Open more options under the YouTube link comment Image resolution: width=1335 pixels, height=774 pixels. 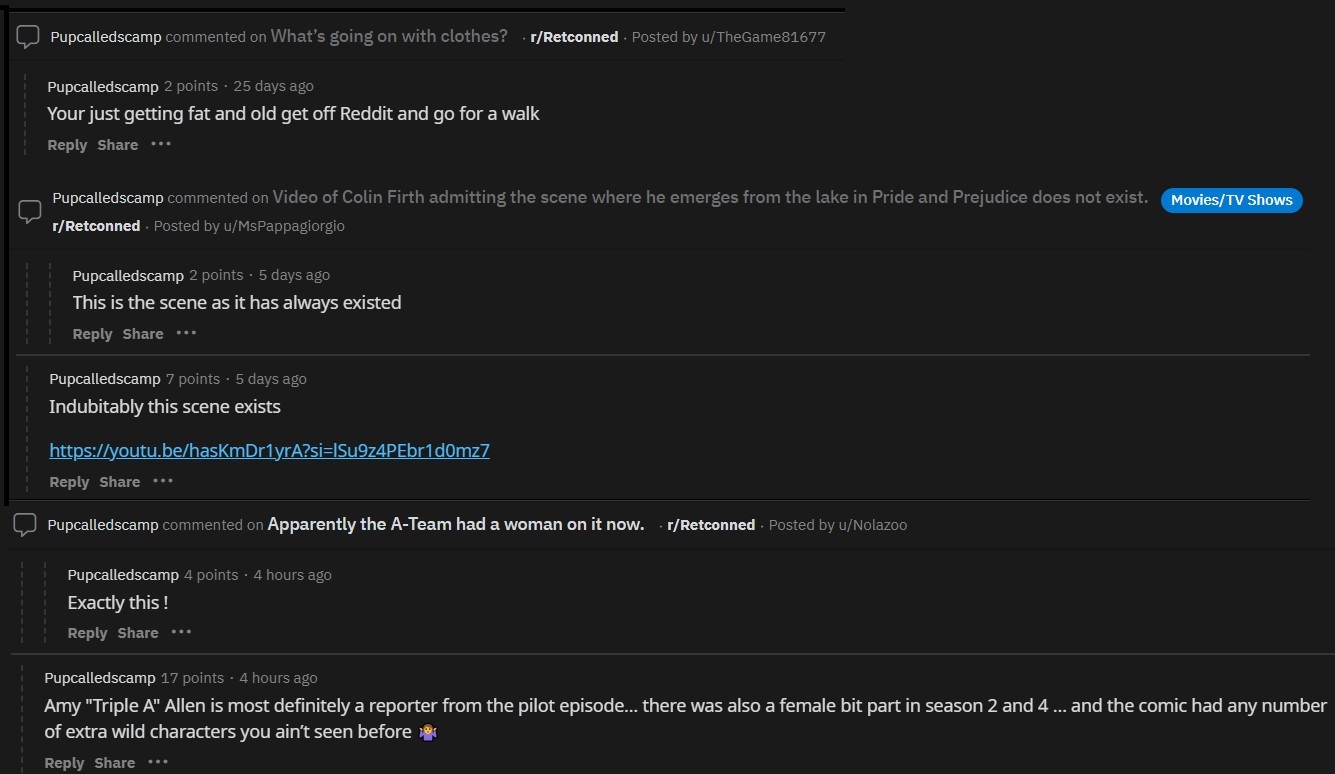point(163,481)
